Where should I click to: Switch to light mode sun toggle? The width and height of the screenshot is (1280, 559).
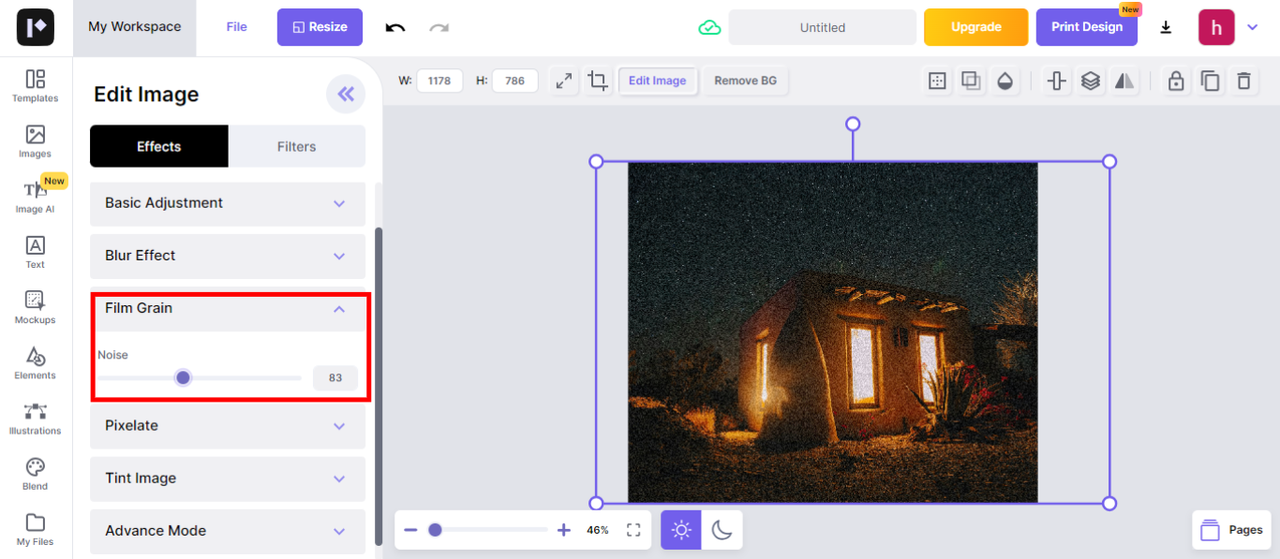point(681,530)
